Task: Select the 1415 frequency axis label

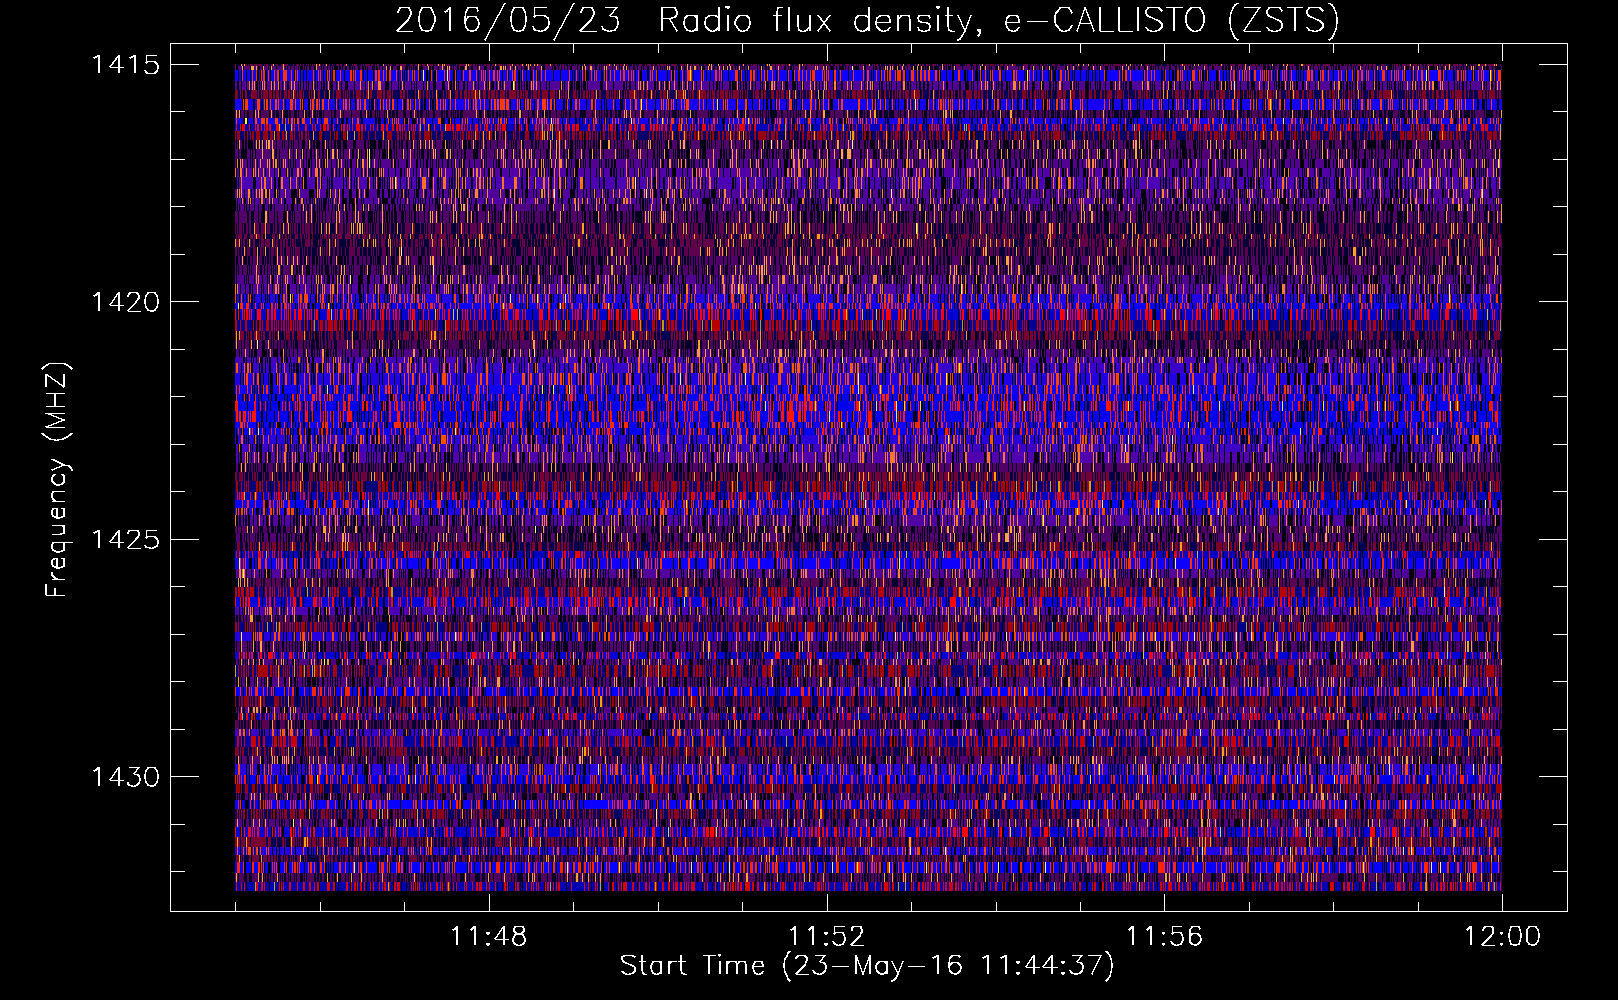Action: click(x=125, y=65)
